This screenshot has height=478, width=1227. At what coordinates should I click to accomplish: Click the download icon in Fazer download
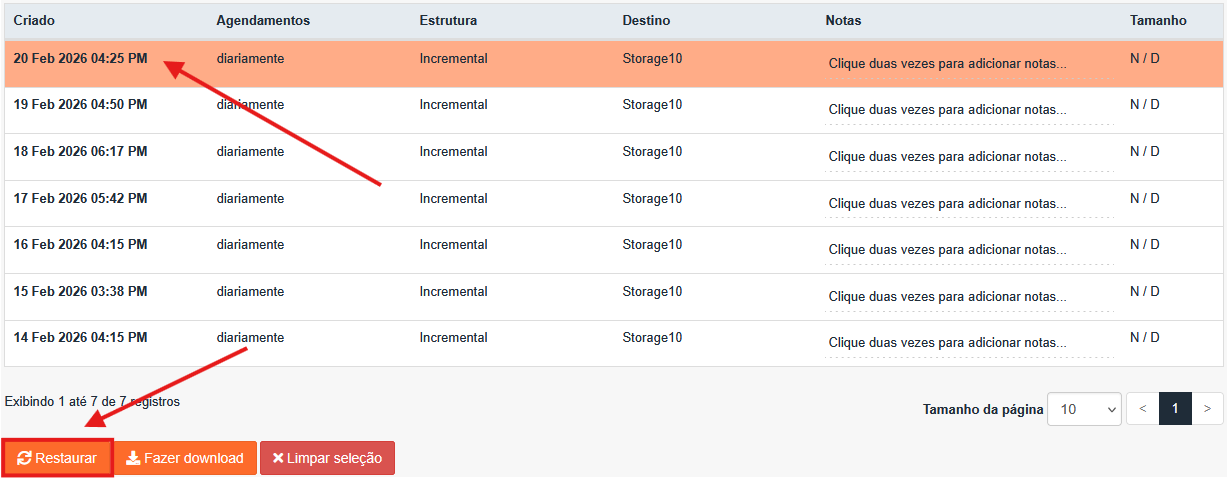tap(132, 458)
